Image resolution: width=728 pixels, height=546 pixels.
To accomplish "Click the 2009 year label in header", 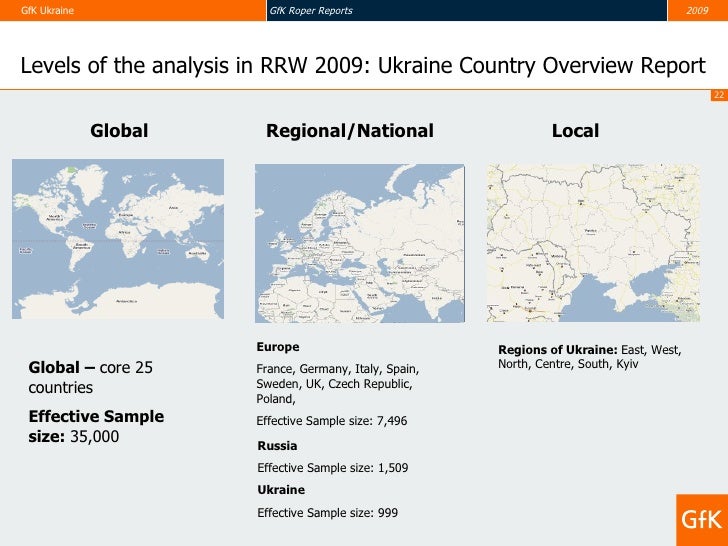I will pos(697,10).
